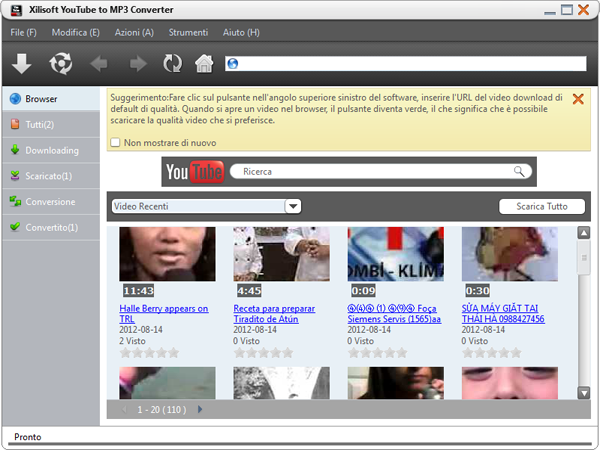Enable 'Non mostrare di nuovo' checkbox

(116, 143)
